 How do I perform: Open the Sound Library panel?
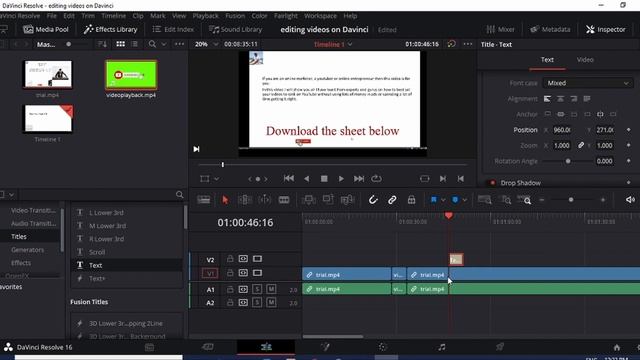pos(235,29)
